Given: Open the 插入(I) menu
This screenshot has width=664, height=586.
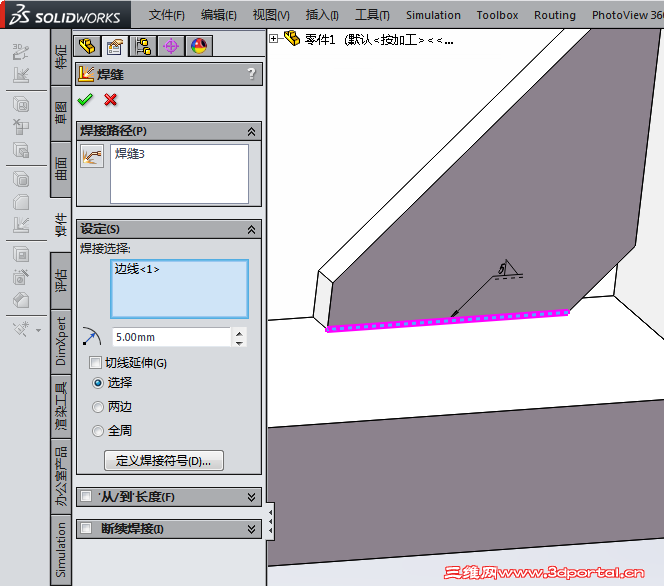Looking at the screenshot, I should pos(322,15).
